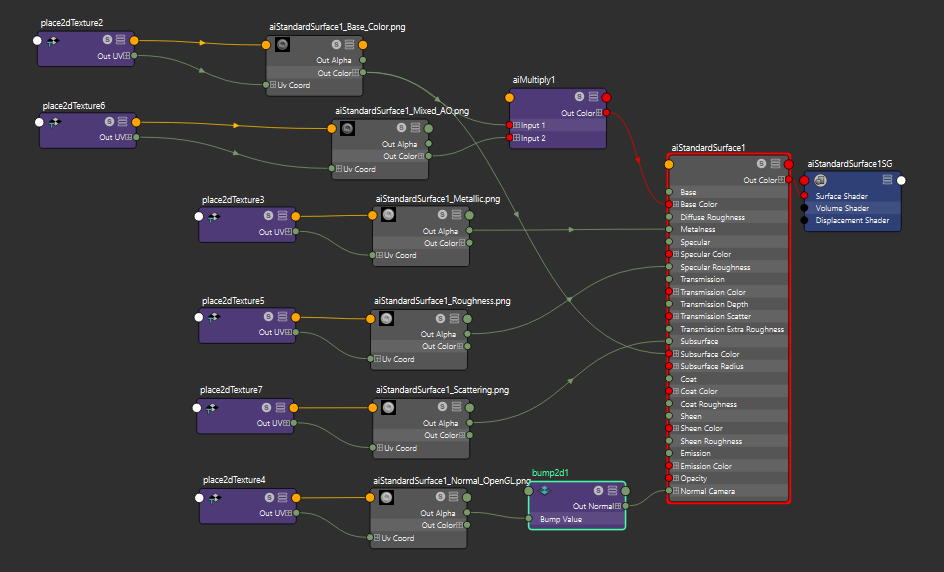
Task: Toggle solo icon on place2dTexture2 node
Action: click(x=107, y=40)
